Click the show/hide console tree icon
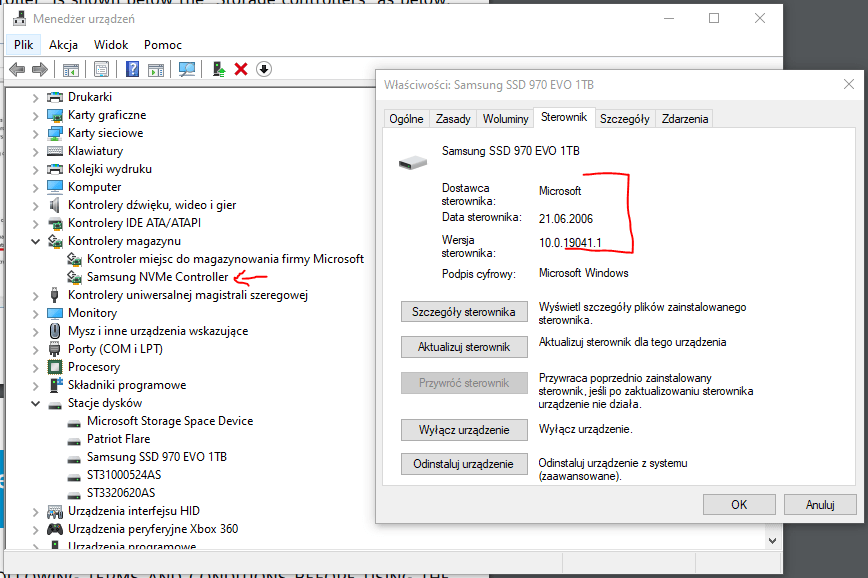This screenshot has width=868, height=578. tap(71, 69)
